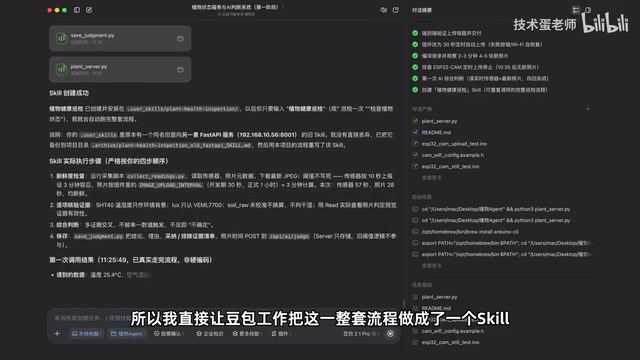Open the 更多技能 dropdown
This screenshot has width=640, height=360.
246,333
